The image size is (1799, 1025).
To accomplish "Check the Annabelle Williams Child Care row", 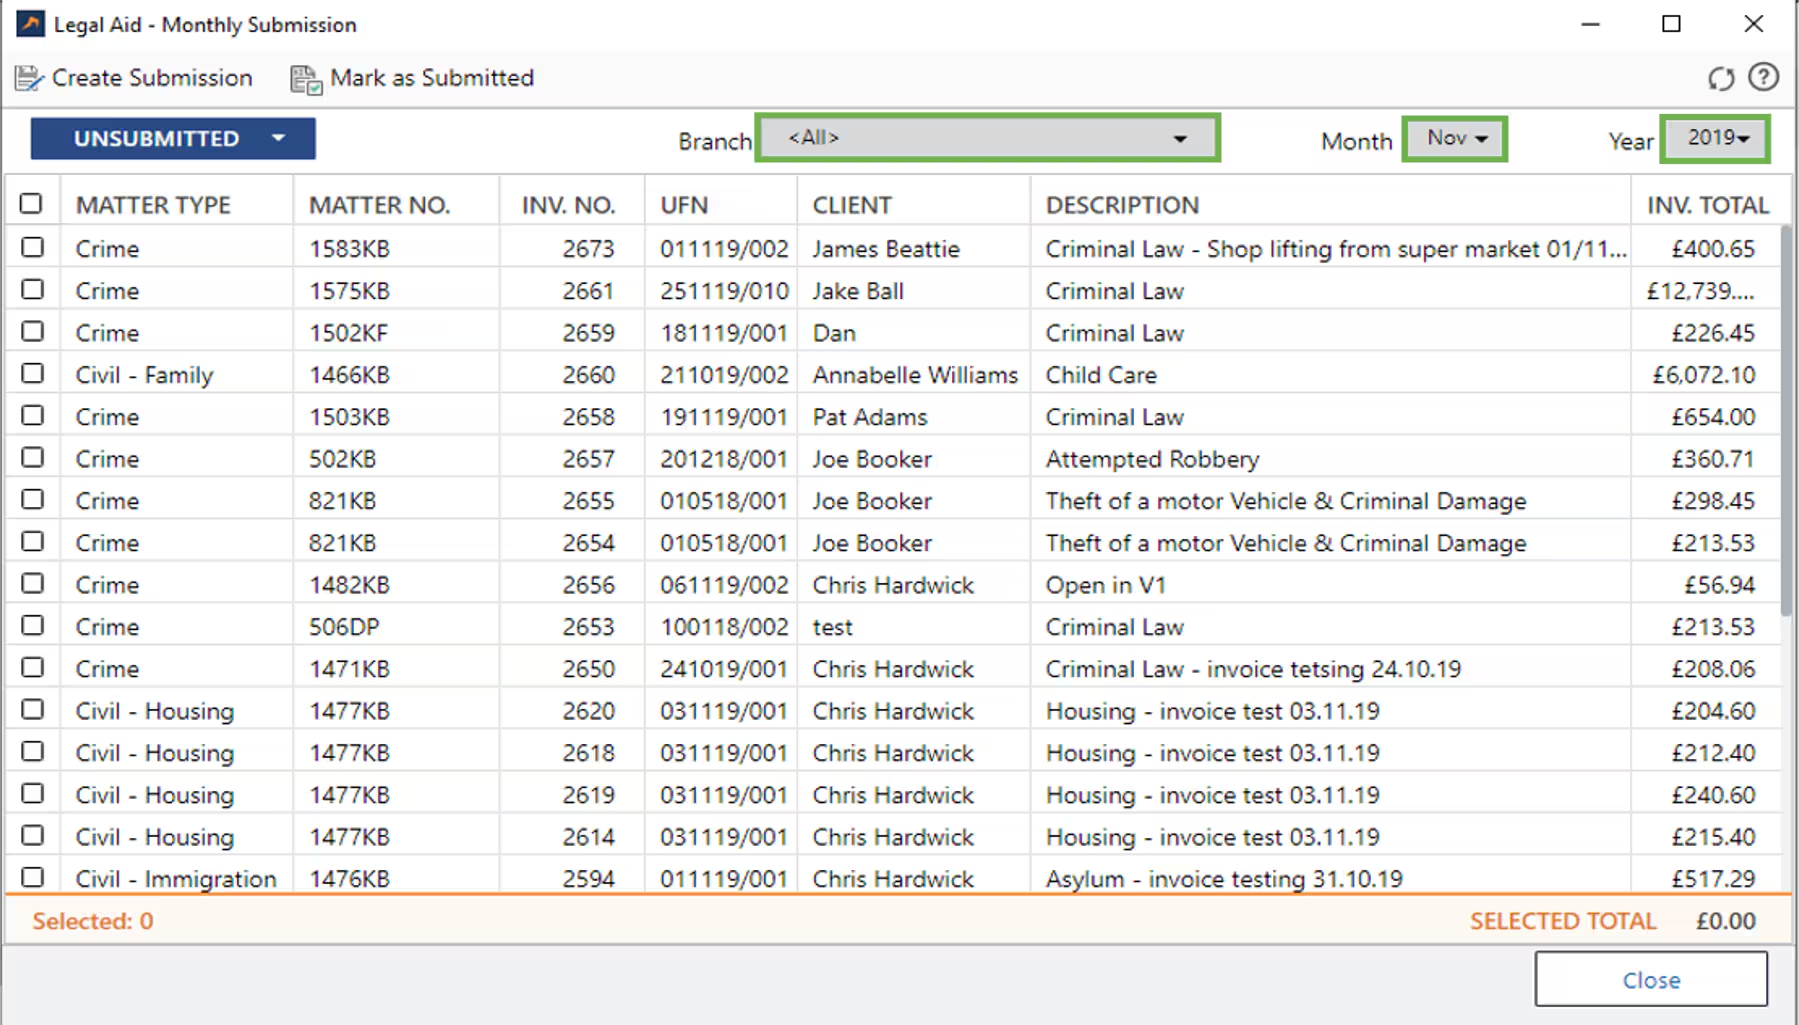I will click(32, 373).
